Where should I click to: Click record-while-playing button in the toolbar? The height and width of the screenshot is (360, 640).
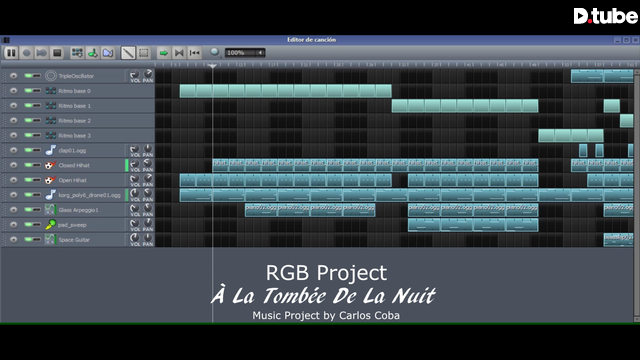42,53
